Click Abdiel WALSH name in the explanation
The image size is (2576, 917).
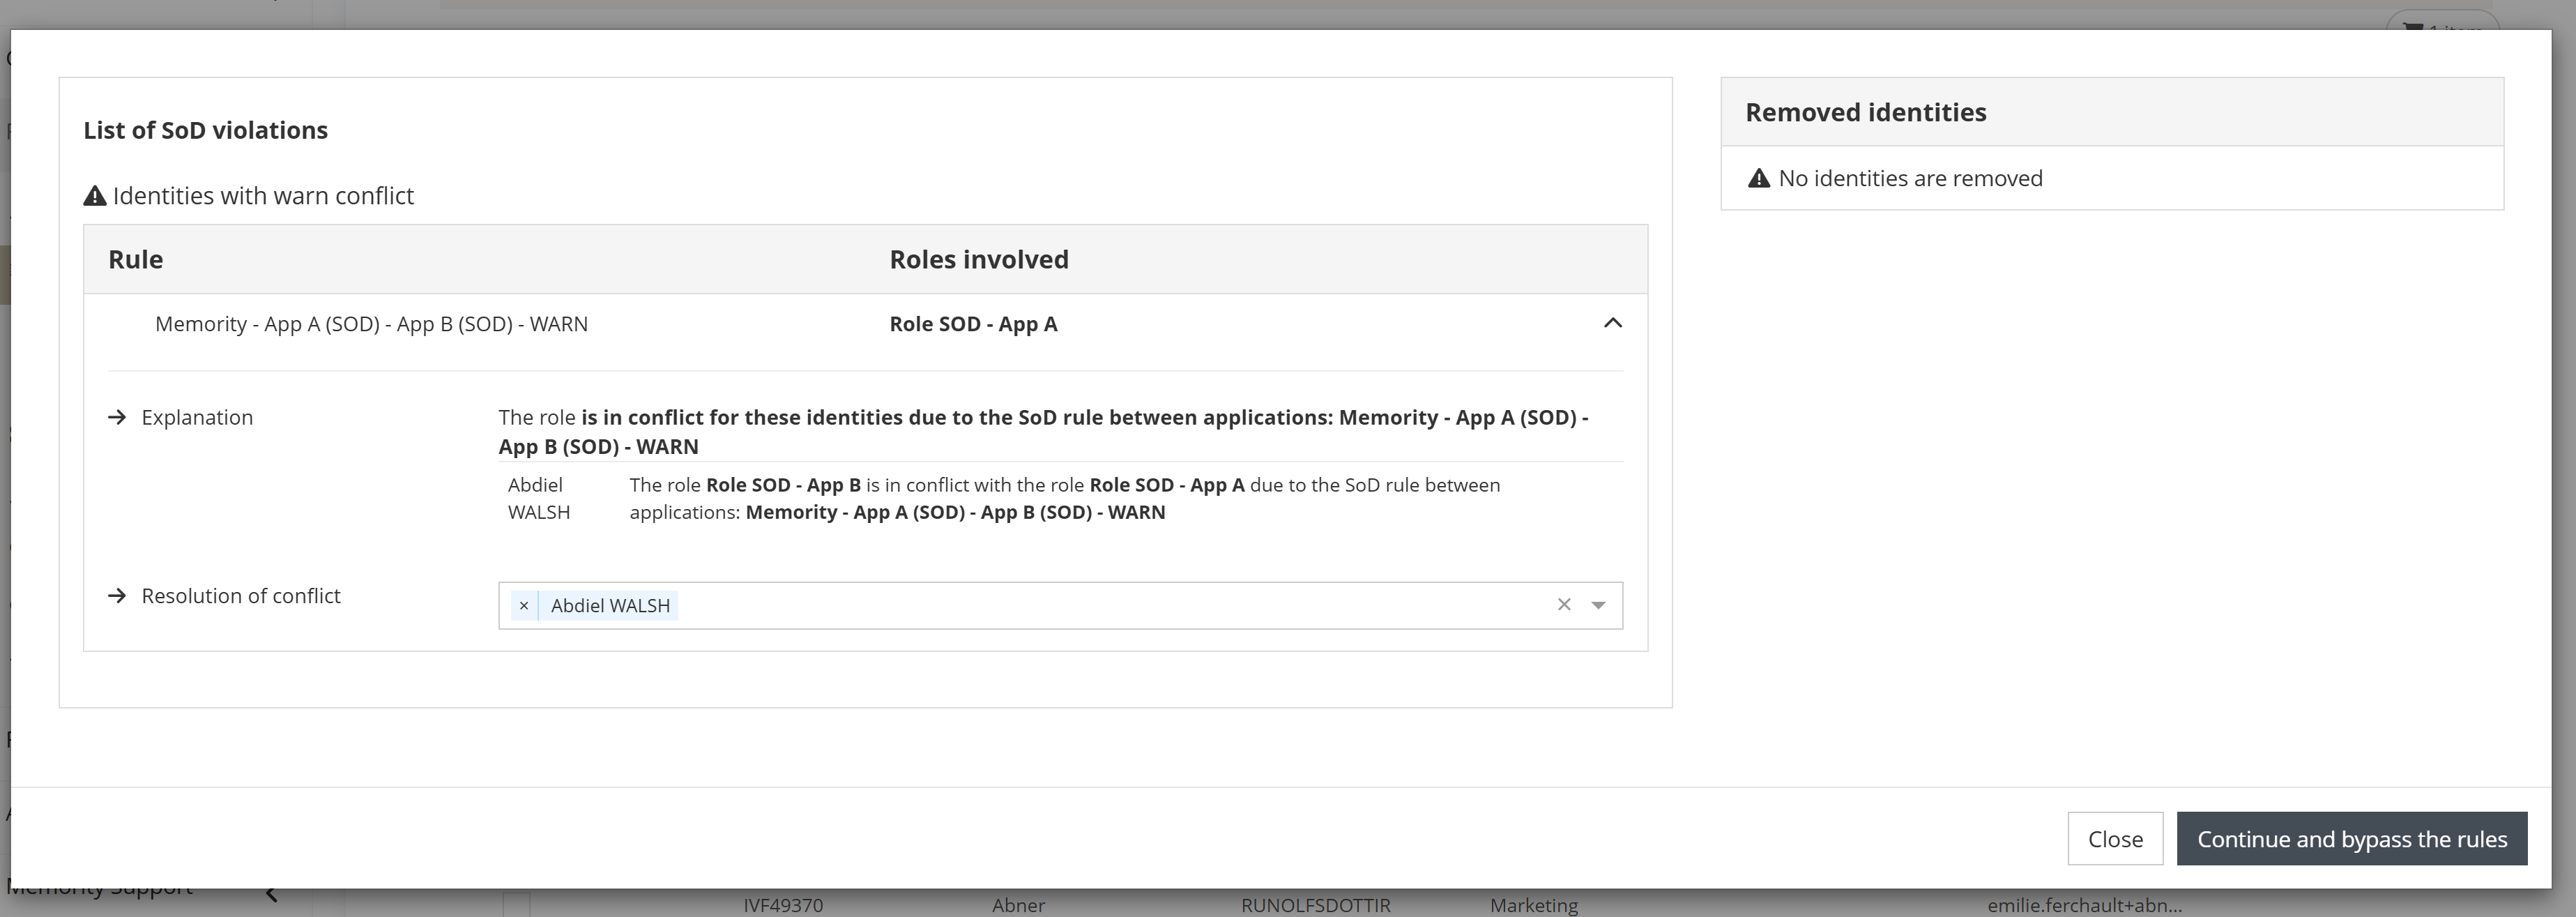pos(538,498)
